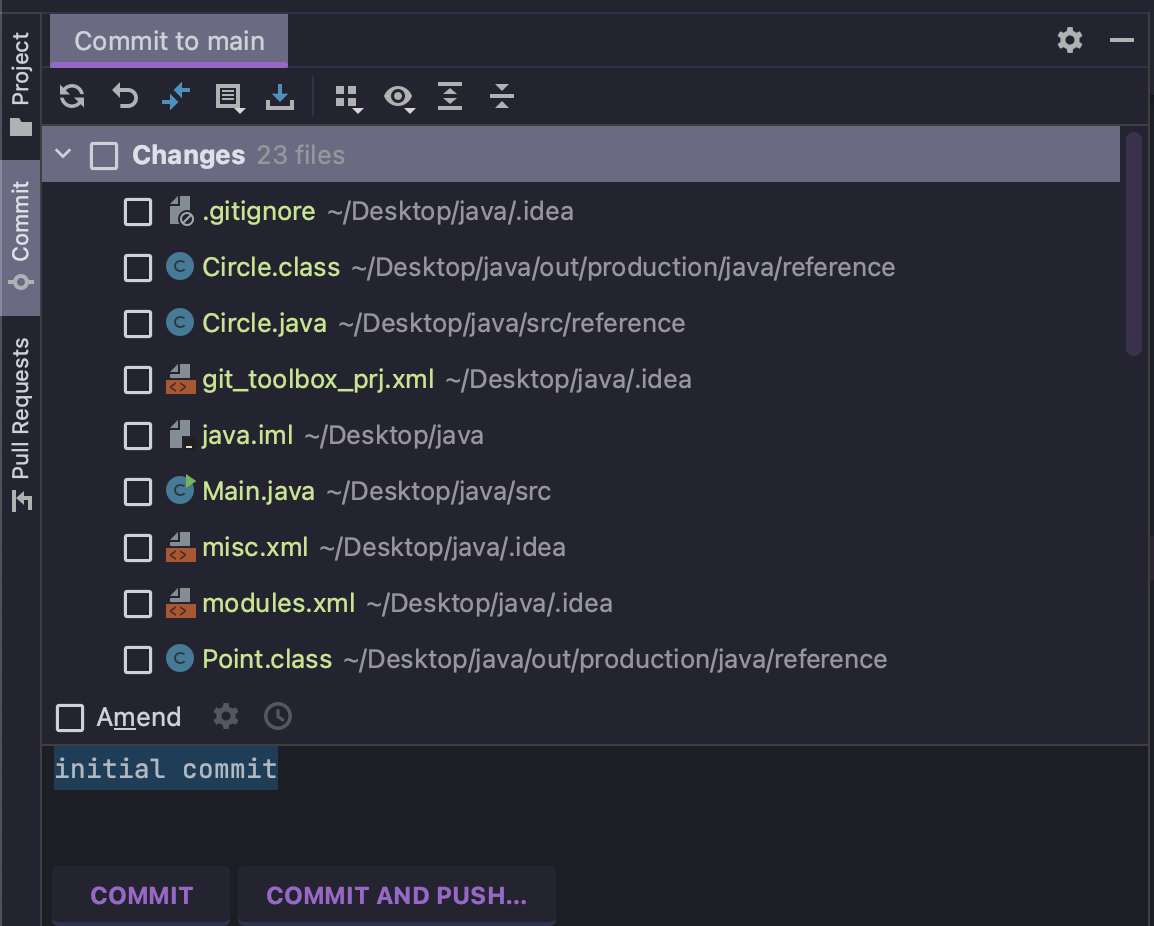Tick the misc.xml checkbox
This screenshot has height=926, width=1154.
tap(138, 548)
